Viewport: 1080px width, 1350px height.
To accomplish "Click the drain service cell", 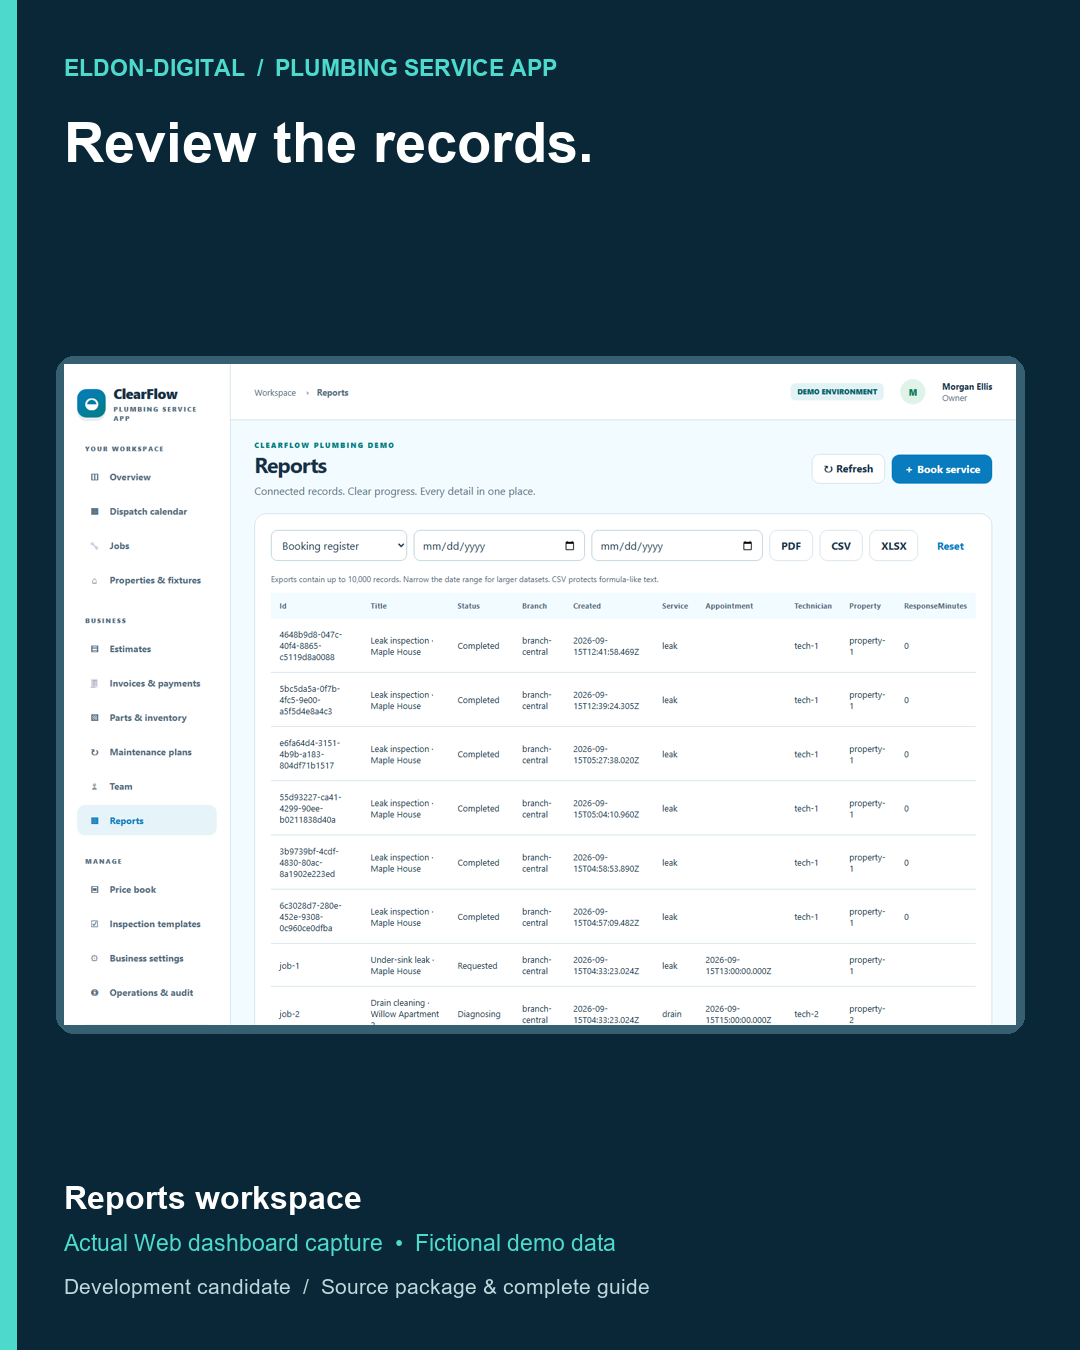I will point(672,1014).
